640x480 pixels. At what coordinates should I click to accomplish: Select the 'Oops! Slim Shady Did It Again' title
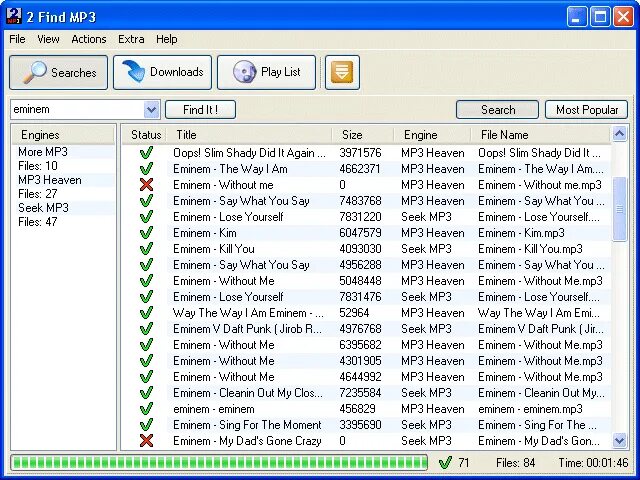249,153
